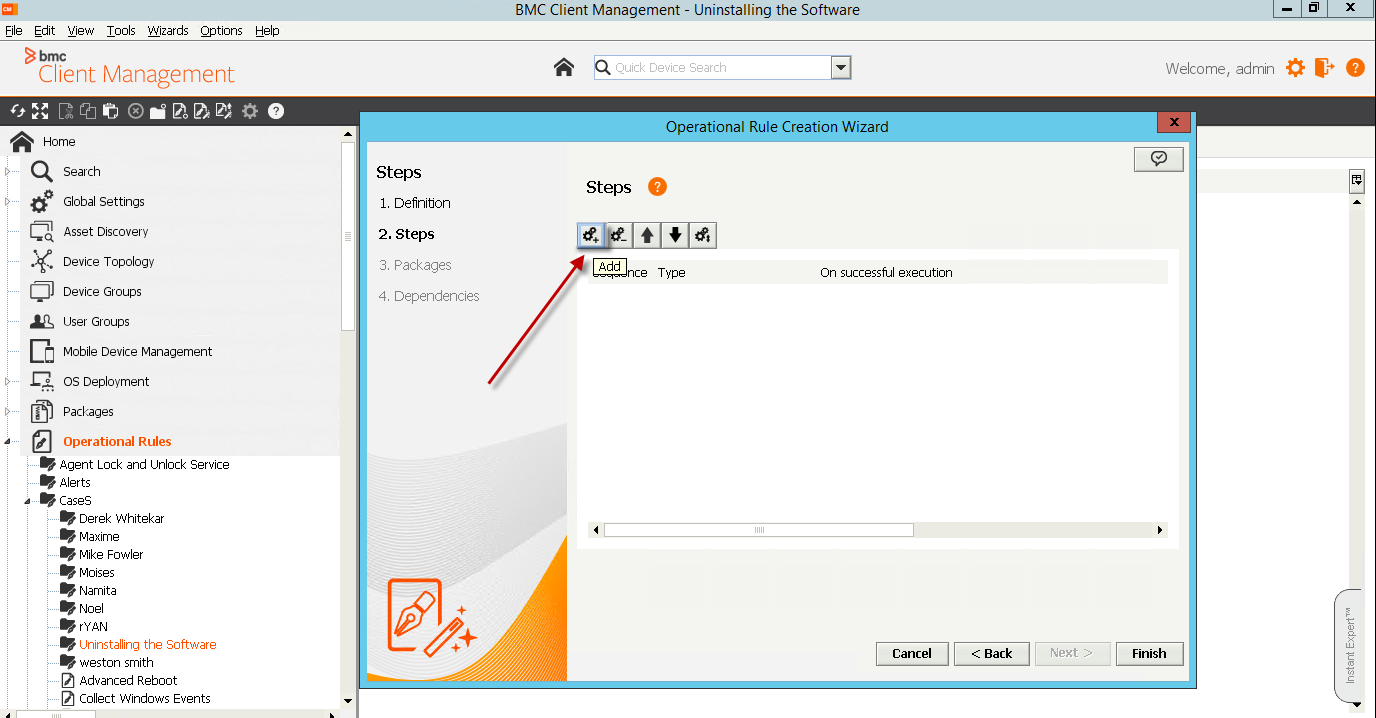The image size is (1376, 718).
Task: Collapse the CaseS folder node
Action: (28, 500)
